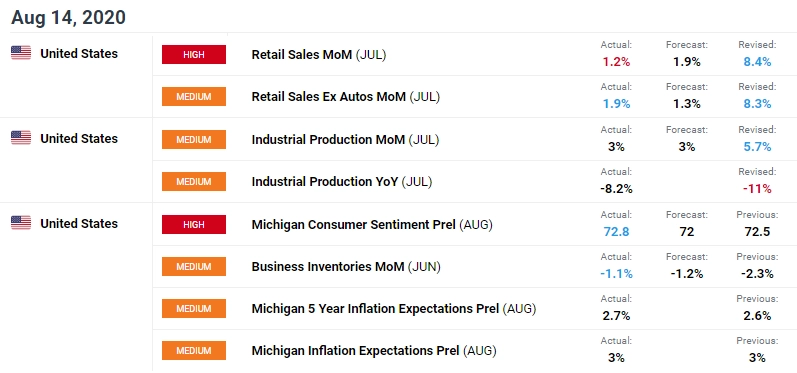Click the Aug 14, 2020 date heading
The width and height of the screenshot is (797, 373).
point(69,18)
